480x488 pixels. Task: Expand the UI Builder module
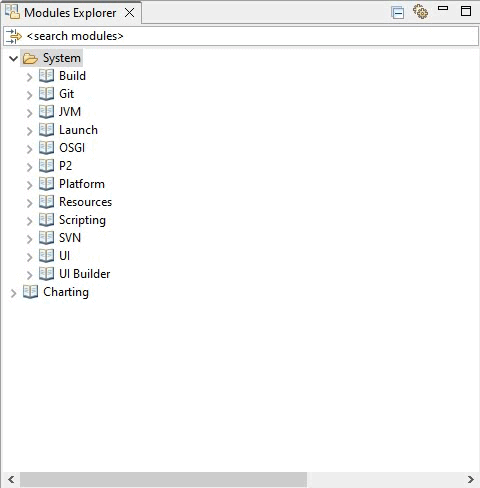30,275
